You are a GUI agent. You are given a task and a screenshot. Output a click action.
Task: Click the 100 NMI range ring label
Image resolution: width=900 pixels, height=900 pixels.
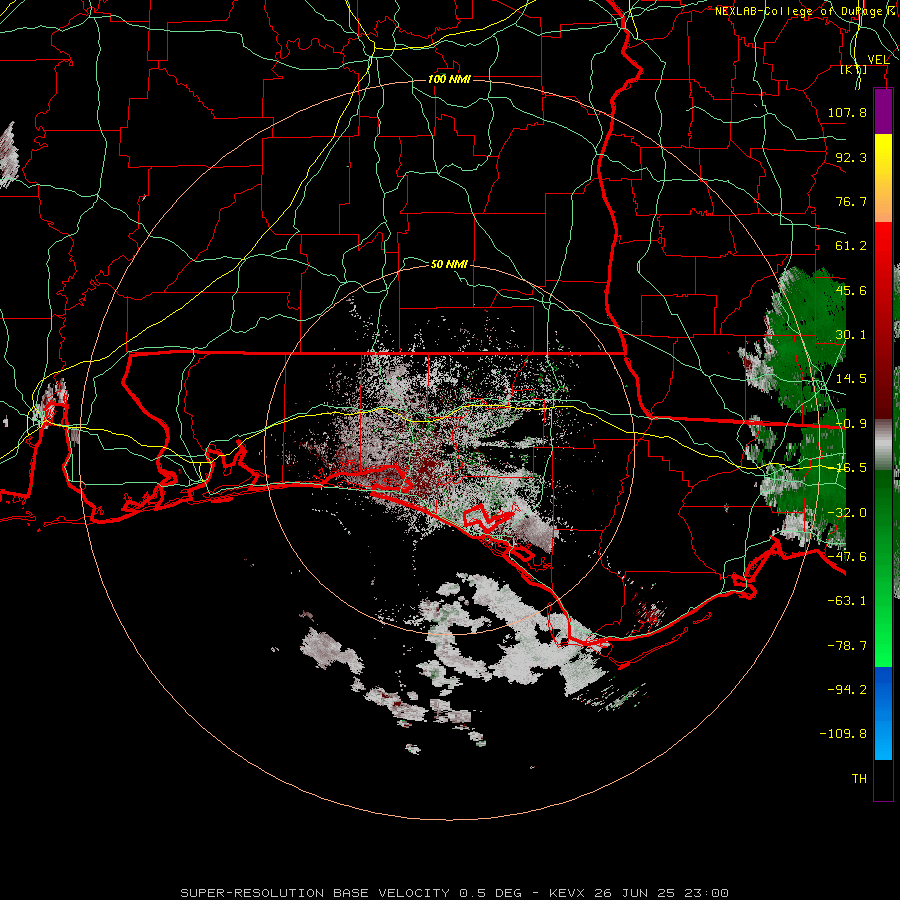(x=449, y=79)
